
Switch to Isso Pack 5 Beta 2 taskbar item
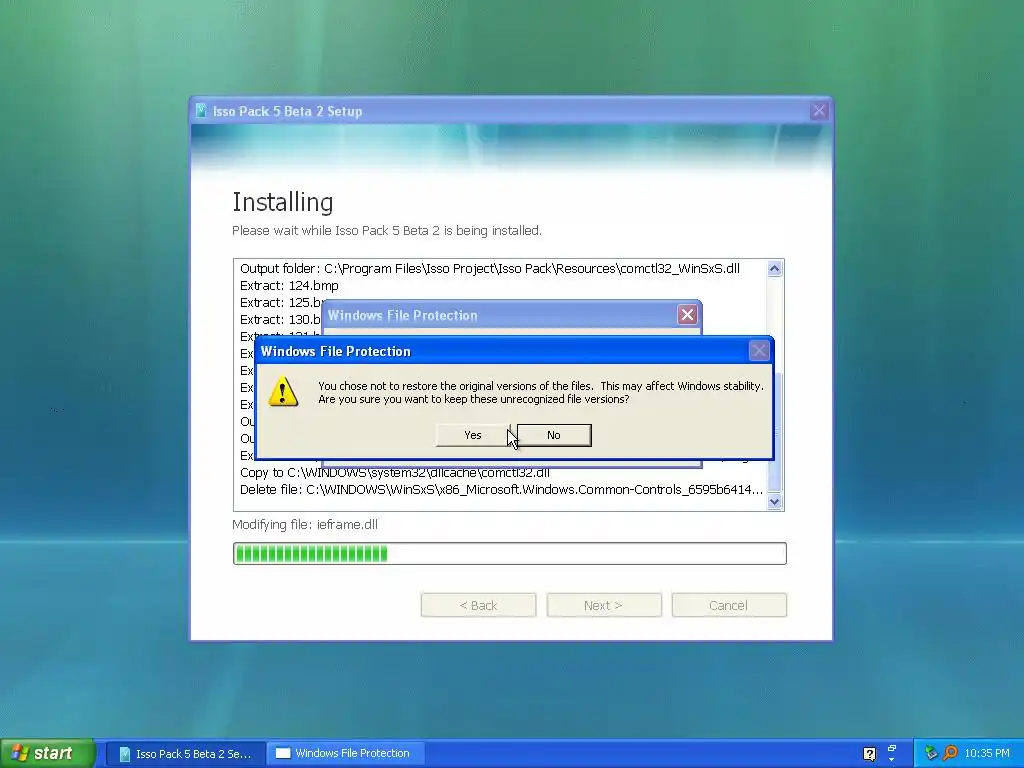185,754
